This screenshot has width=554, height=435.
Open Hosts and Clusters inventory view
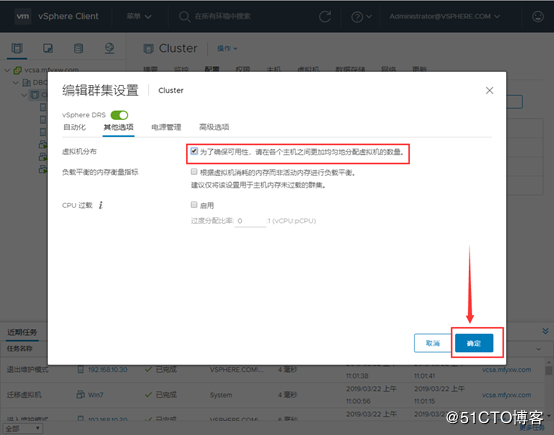(17, 48)
